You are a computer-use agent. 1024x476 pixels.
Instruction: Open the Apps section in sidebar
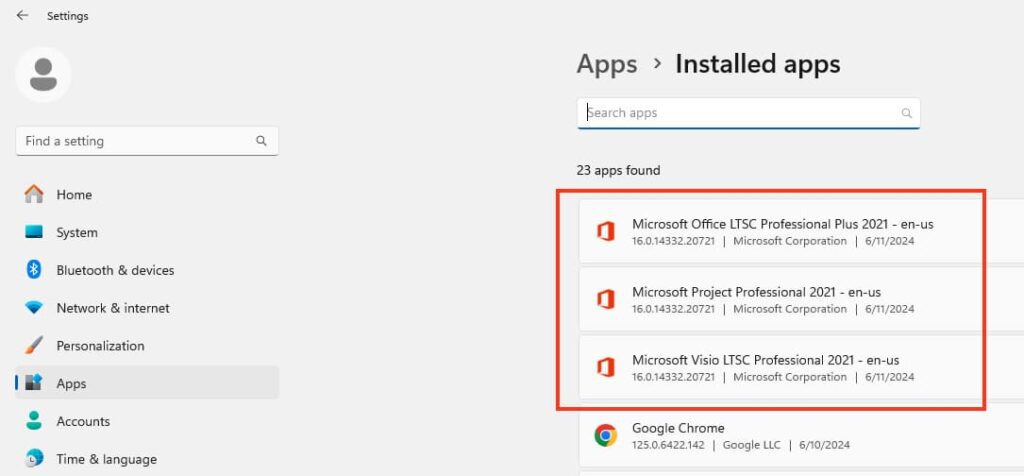coord(71,383)
